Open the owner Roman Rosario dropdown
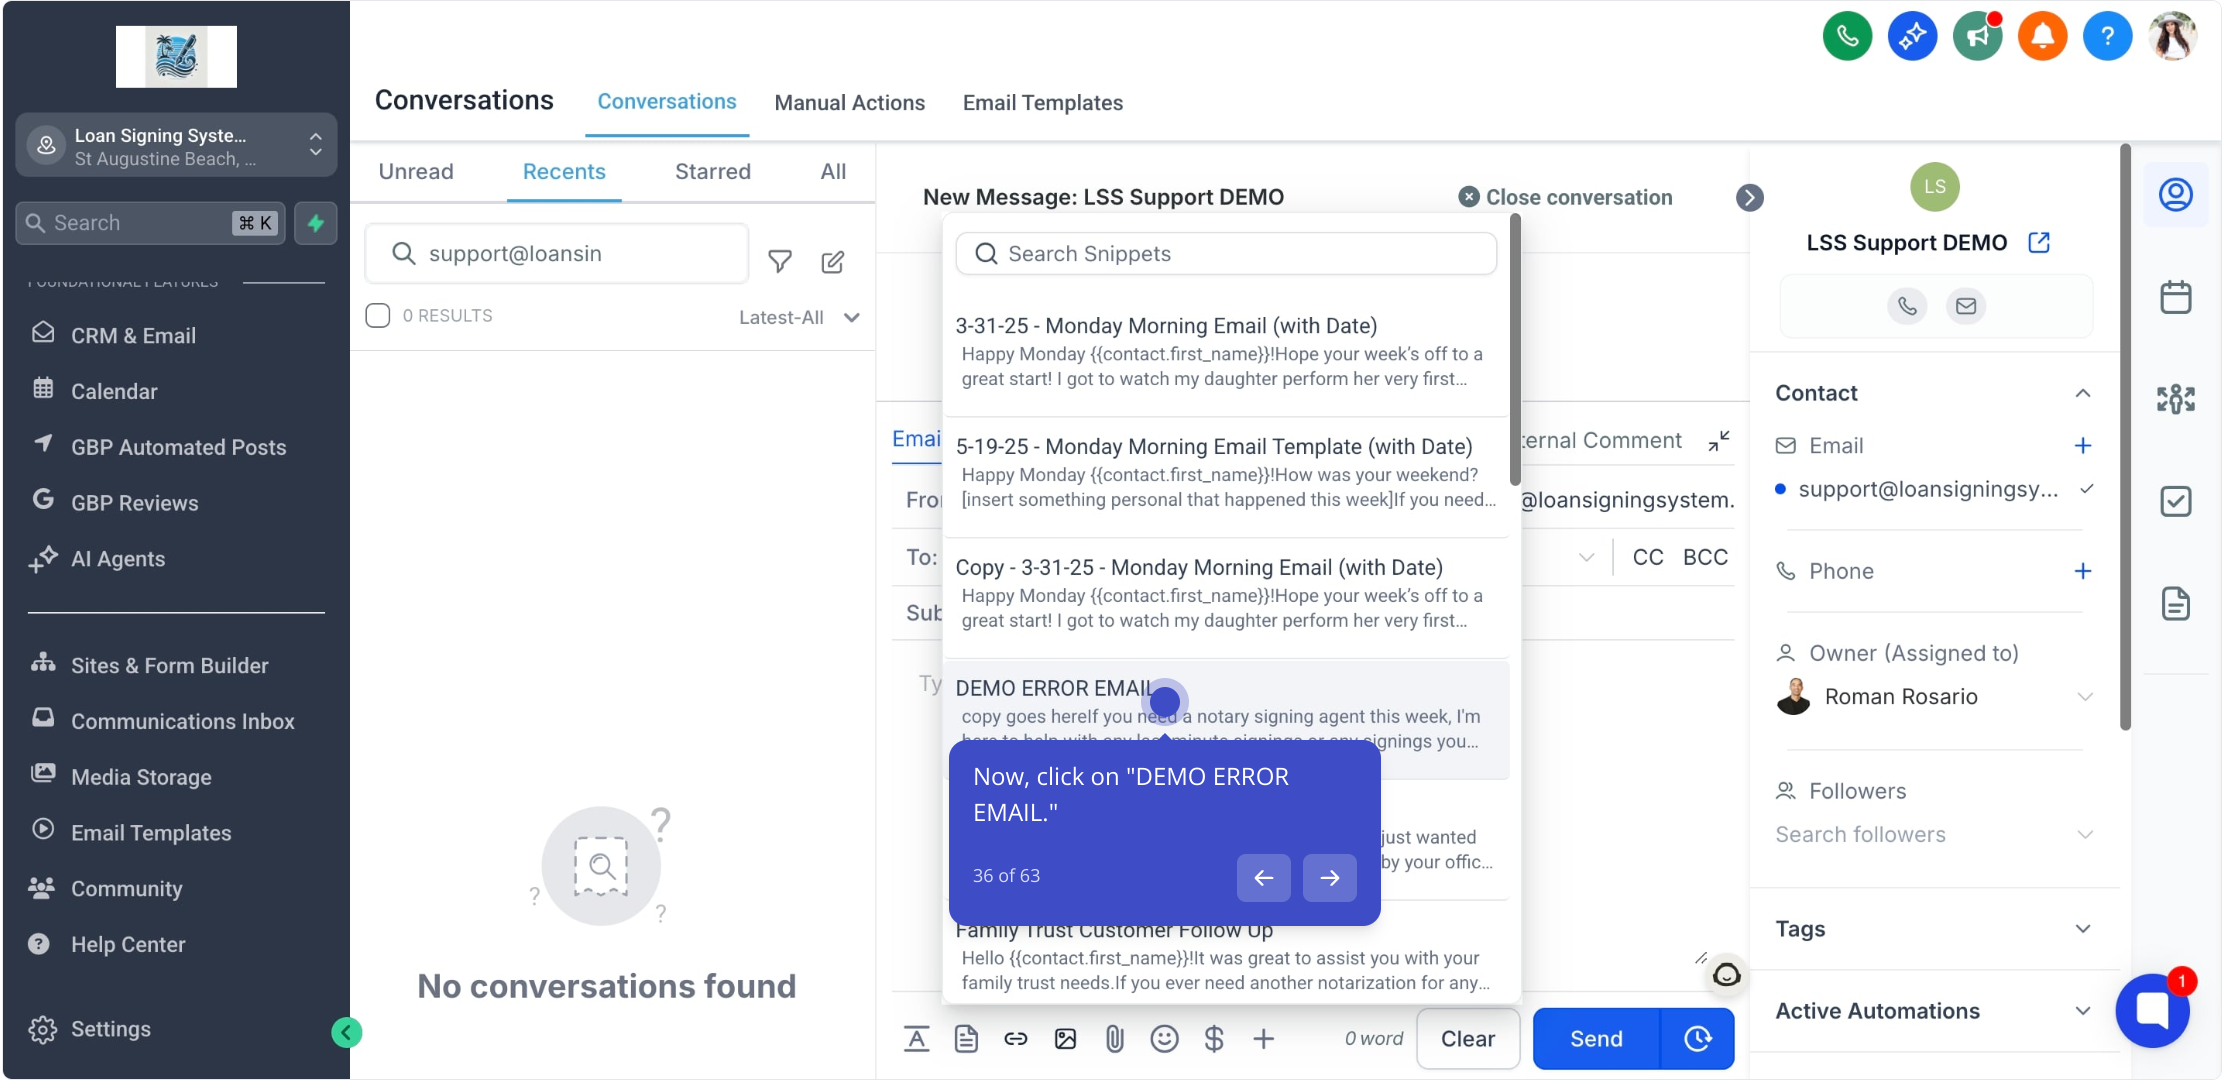Viewport: 2224px width, 1080px height. (2085, 697)
